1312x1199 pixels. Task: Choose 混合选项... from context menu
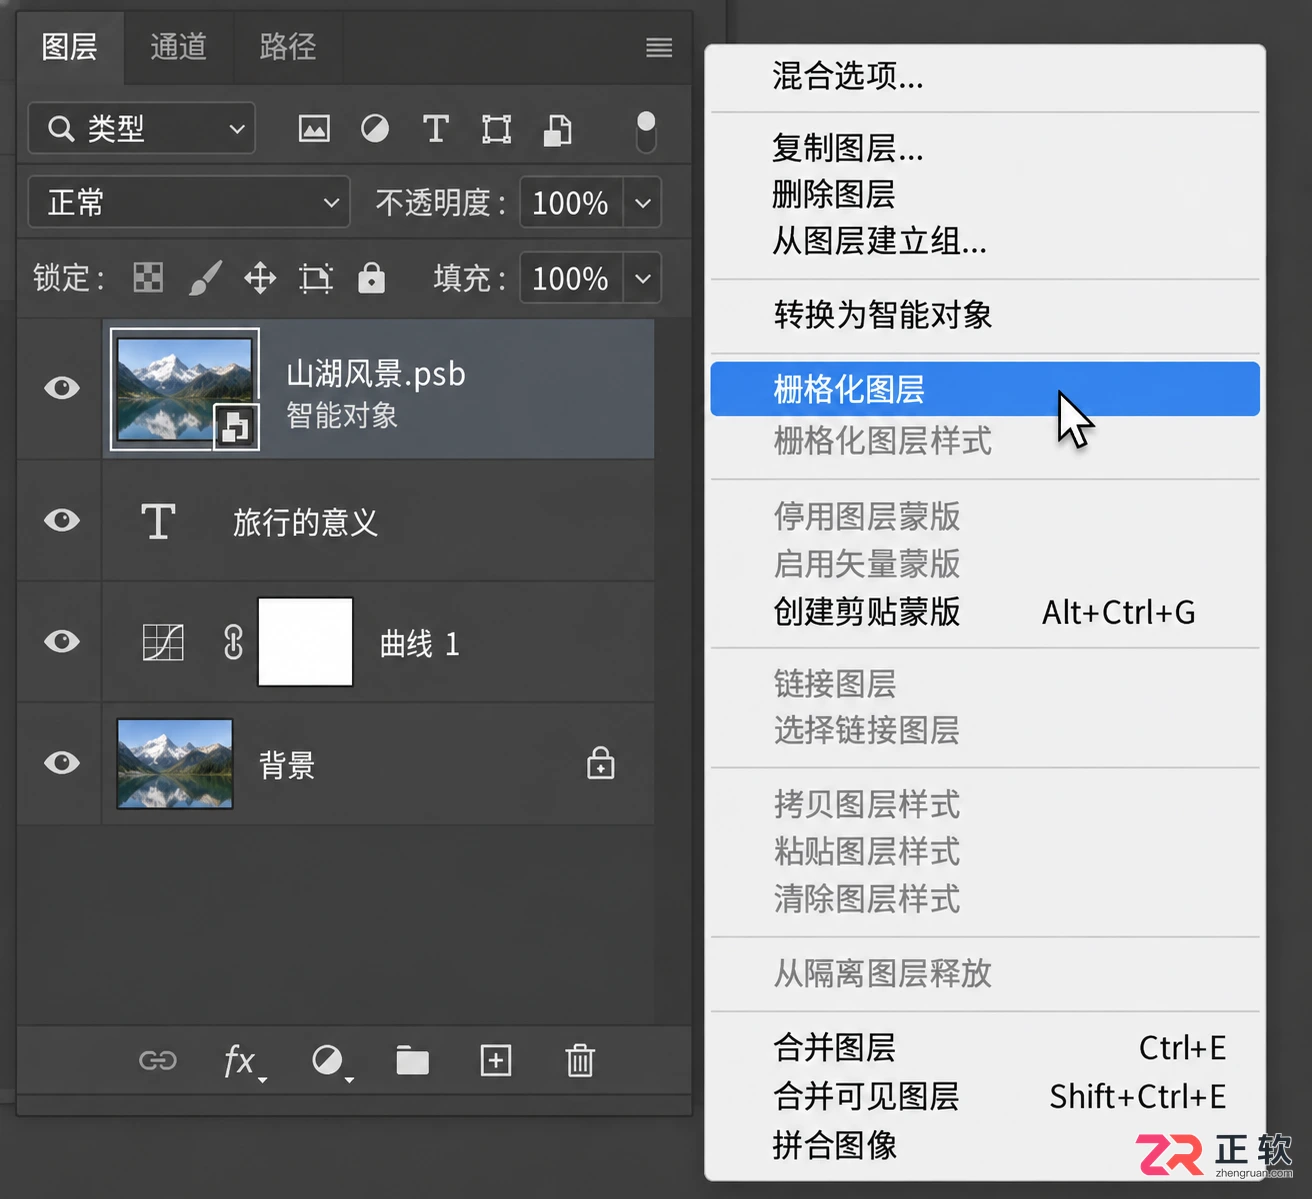click(985, 76)
